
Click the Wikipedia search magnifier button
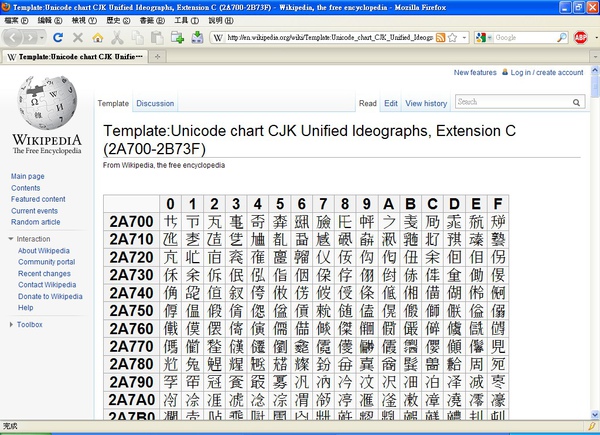(x=576, y=102)
